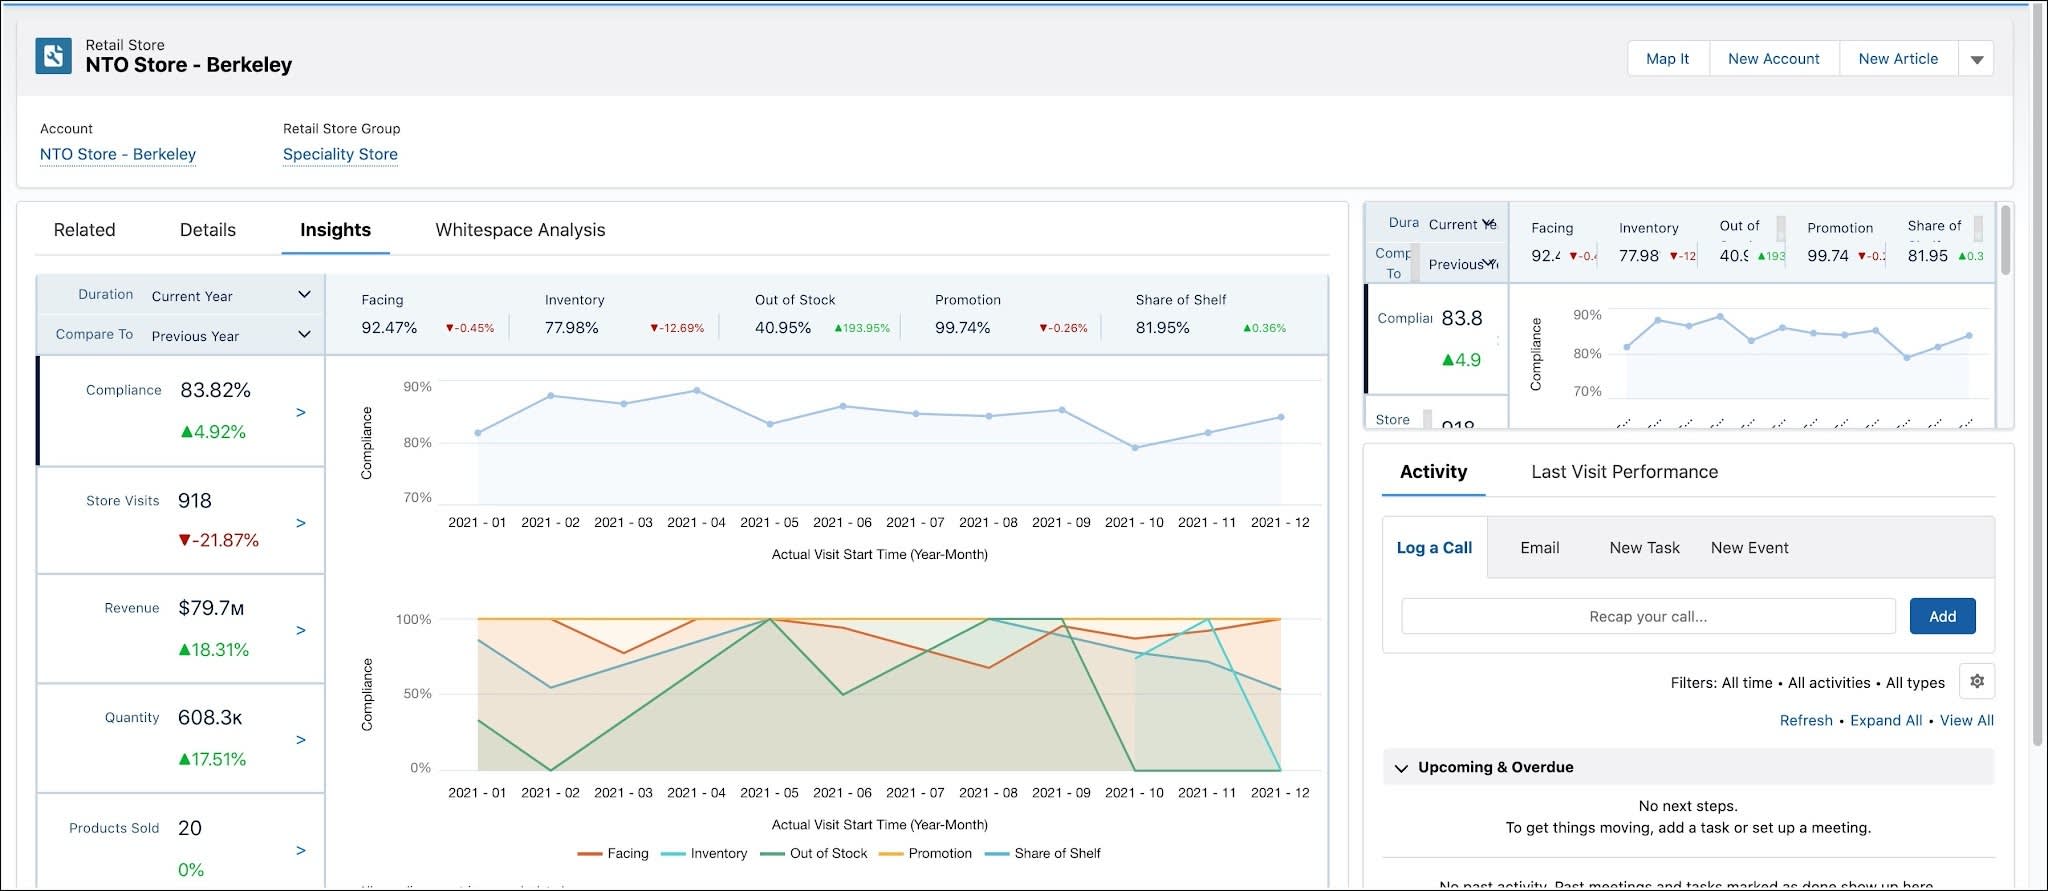Viewport: 2048px width, 891px height.
Task: Click the New Article button
Action: point(1898,59)
